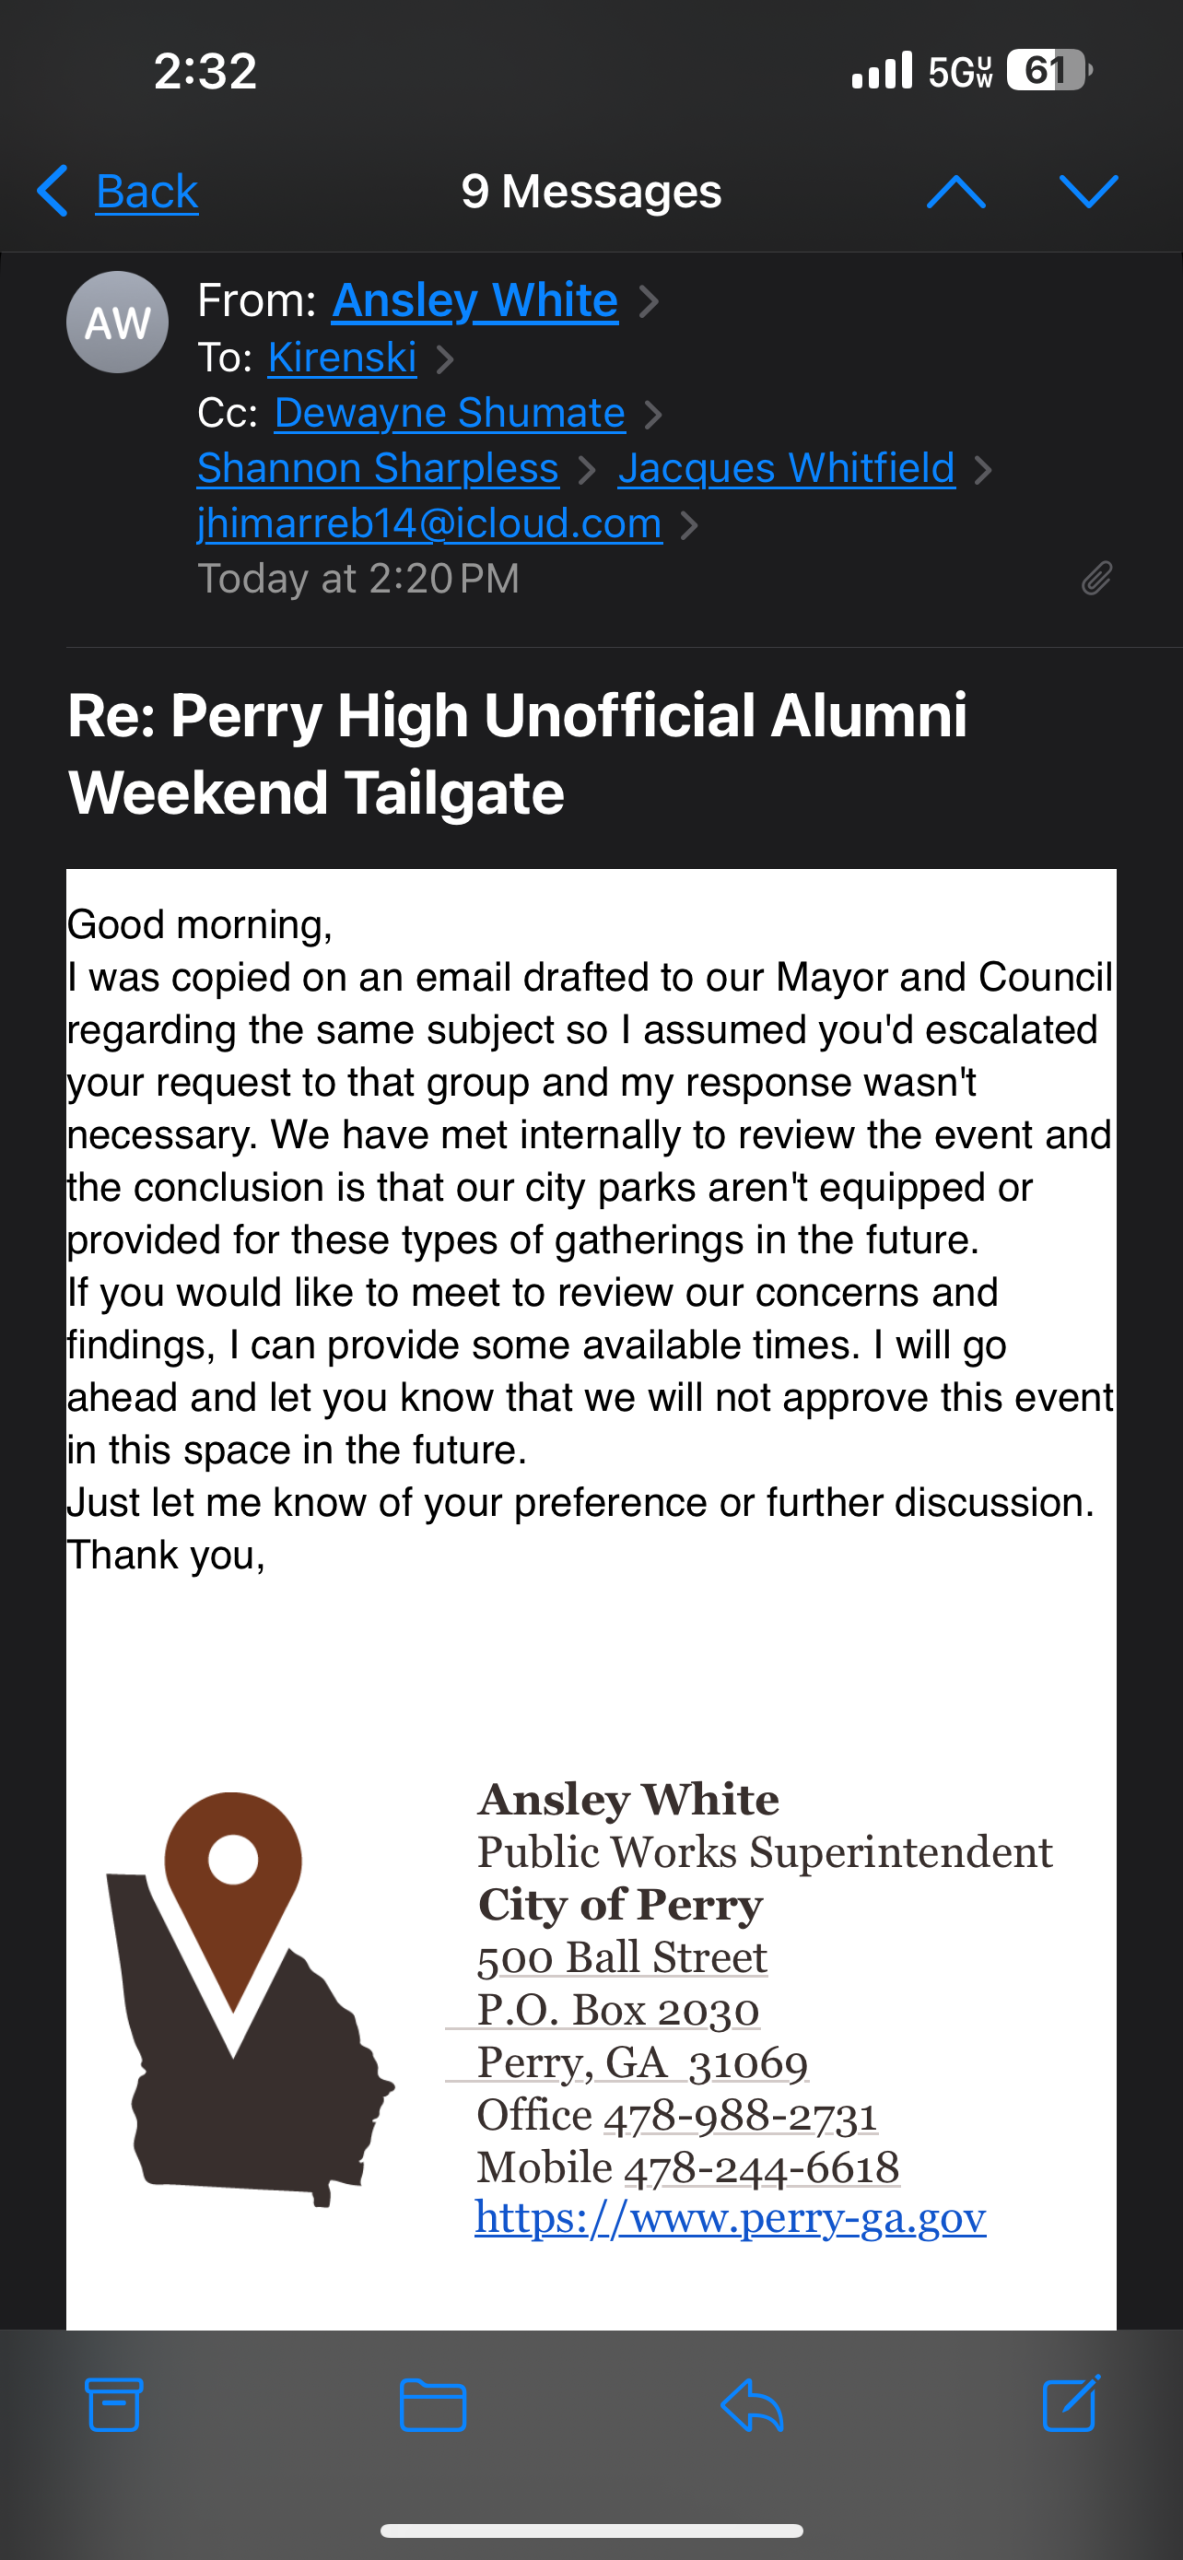This screenshot has width=1183, height=2560.
Task: Go back to the mailbox list
Action: pos(118,191)
